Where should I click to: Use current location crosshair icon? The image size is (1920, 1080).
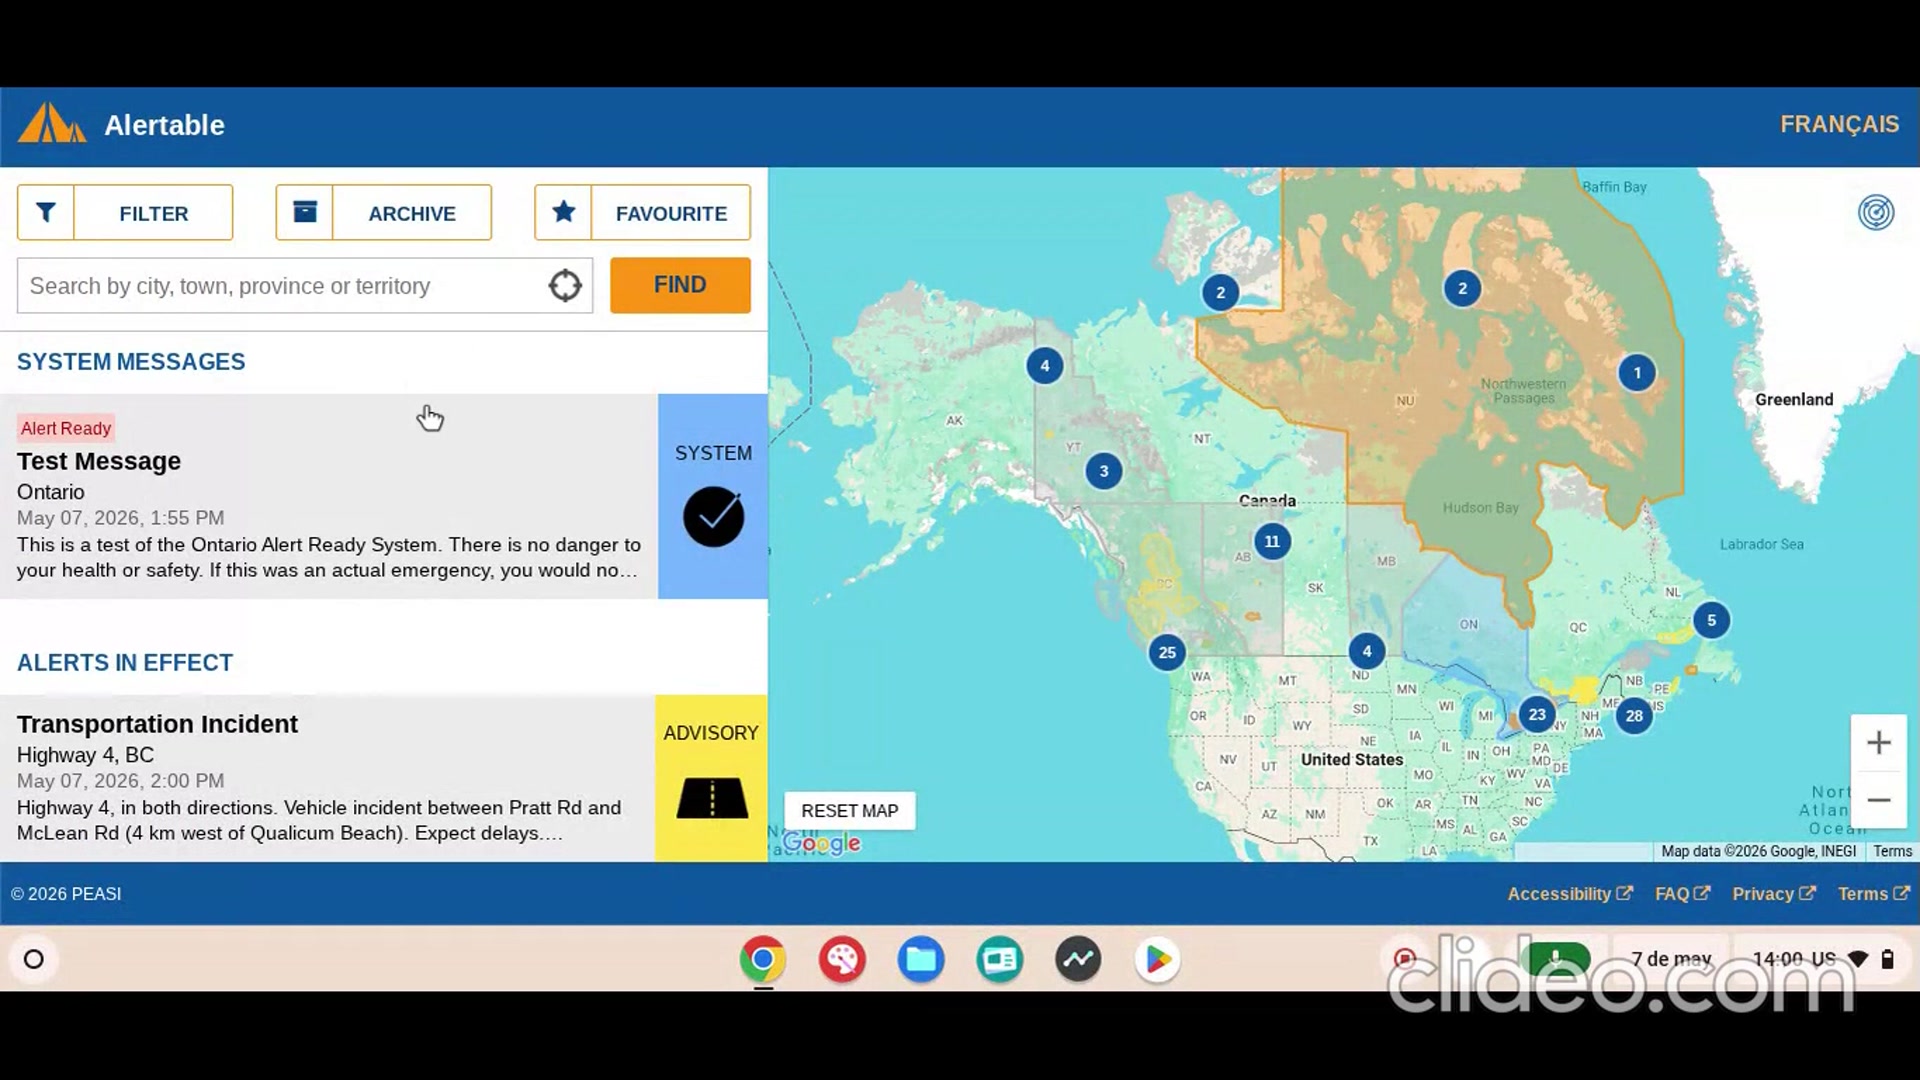[x=565, y=286]
